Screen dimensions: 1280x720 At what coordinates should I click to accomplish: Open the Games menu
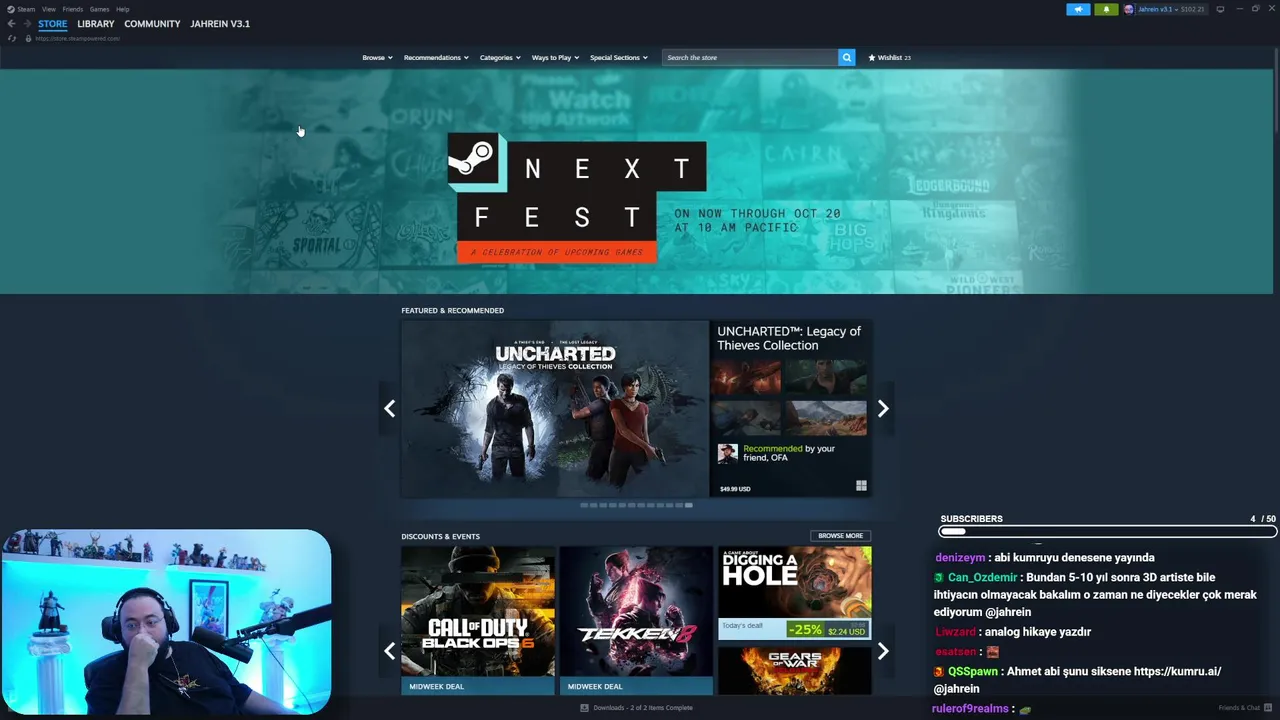pos(99,9)
